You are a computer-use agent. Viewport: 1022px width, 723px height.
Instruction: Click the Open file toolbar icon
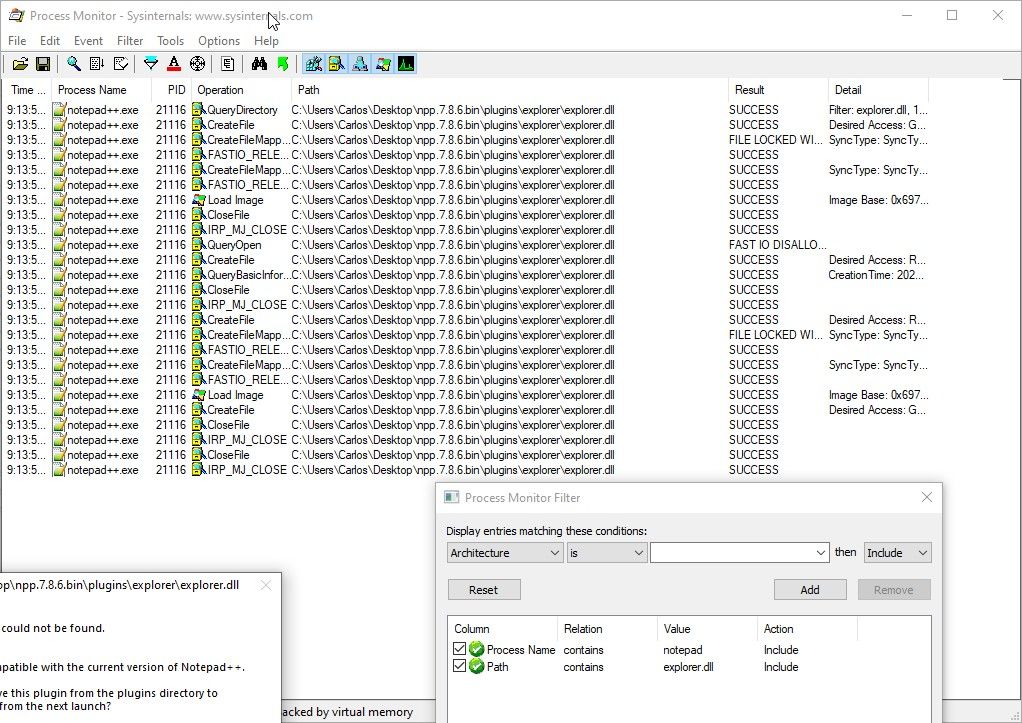tap(20, 64)
